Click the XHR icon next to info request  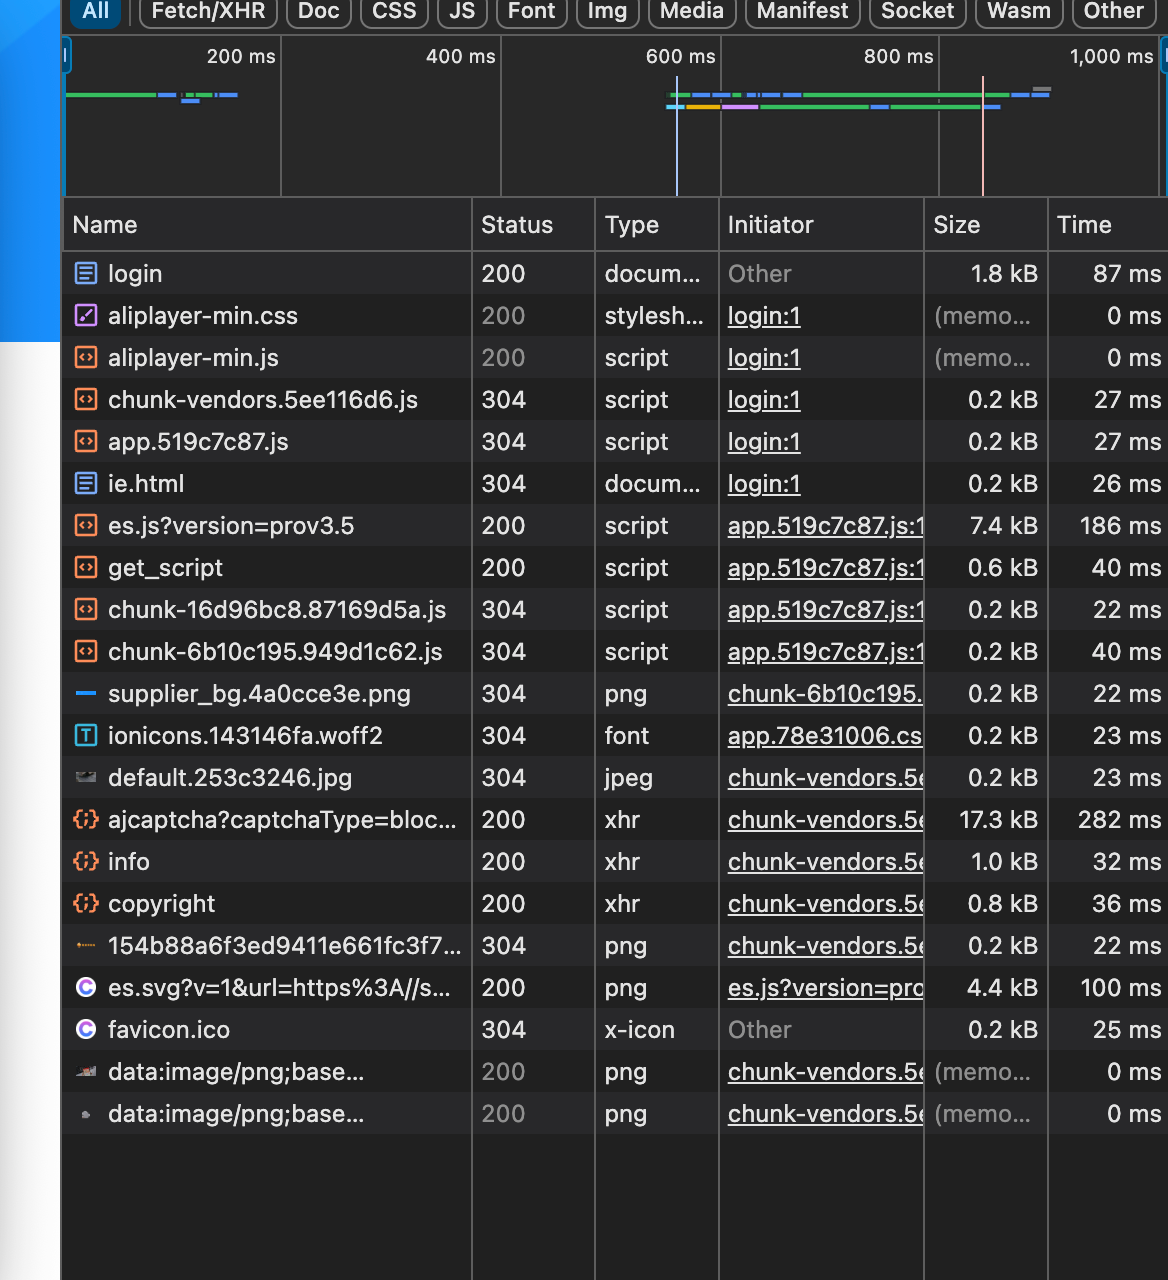pyautogui.click(x=86, y=861)
